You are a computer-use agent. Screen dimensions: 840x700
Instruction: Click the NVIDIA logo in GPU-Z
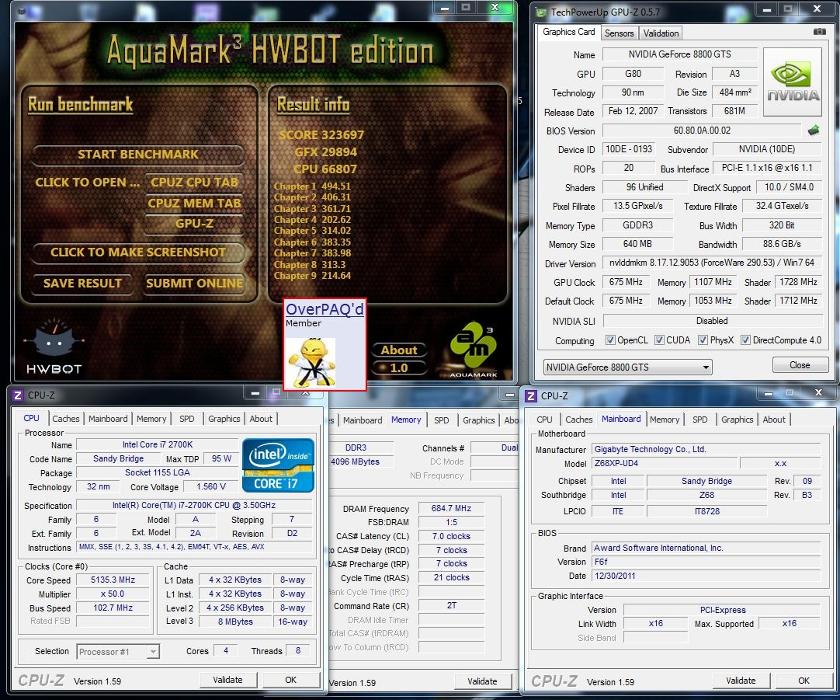pyautogui.click(x=792, y=82)
